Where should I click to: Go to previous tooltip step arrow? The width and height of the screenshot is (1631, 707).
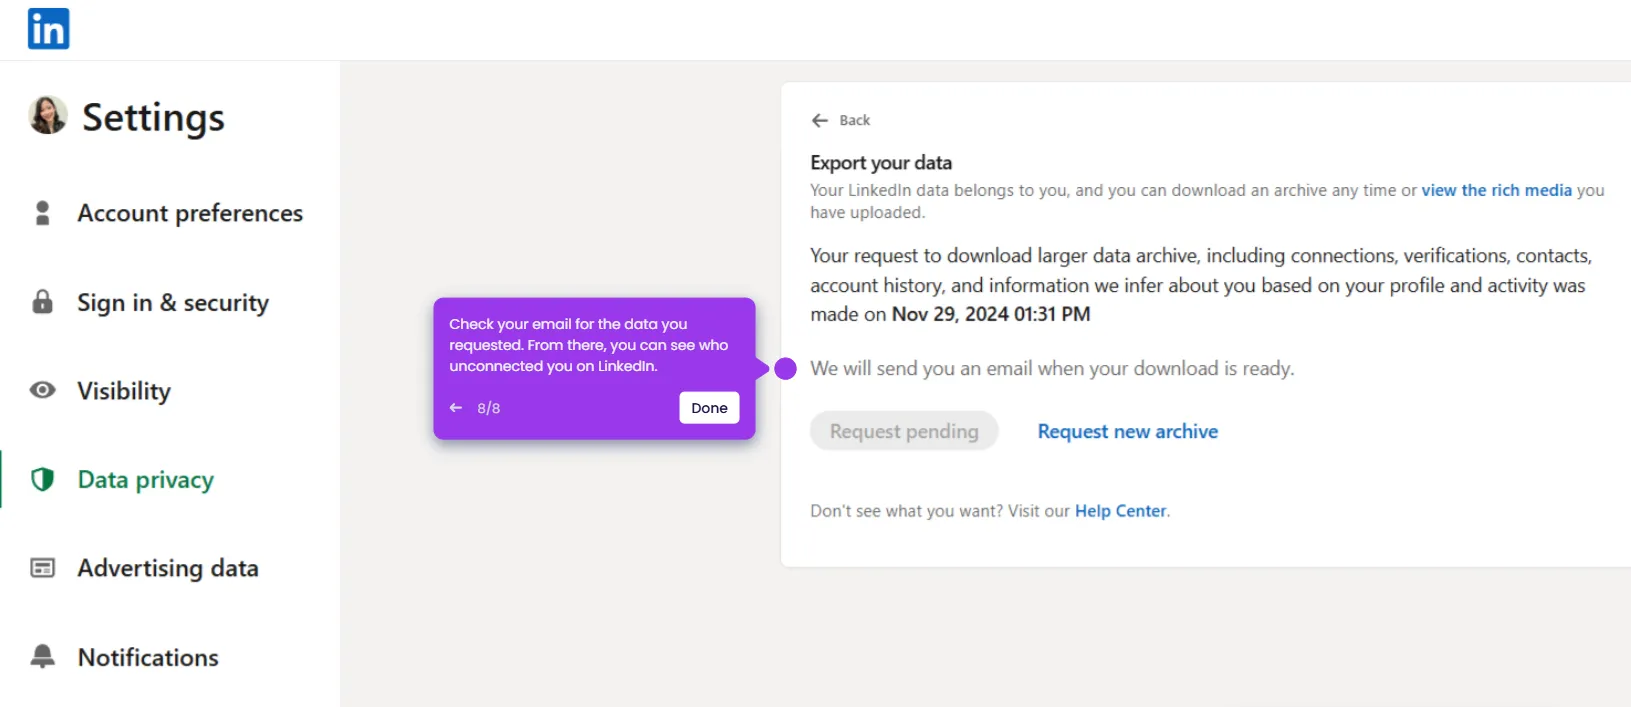click(x=456, y=408)
